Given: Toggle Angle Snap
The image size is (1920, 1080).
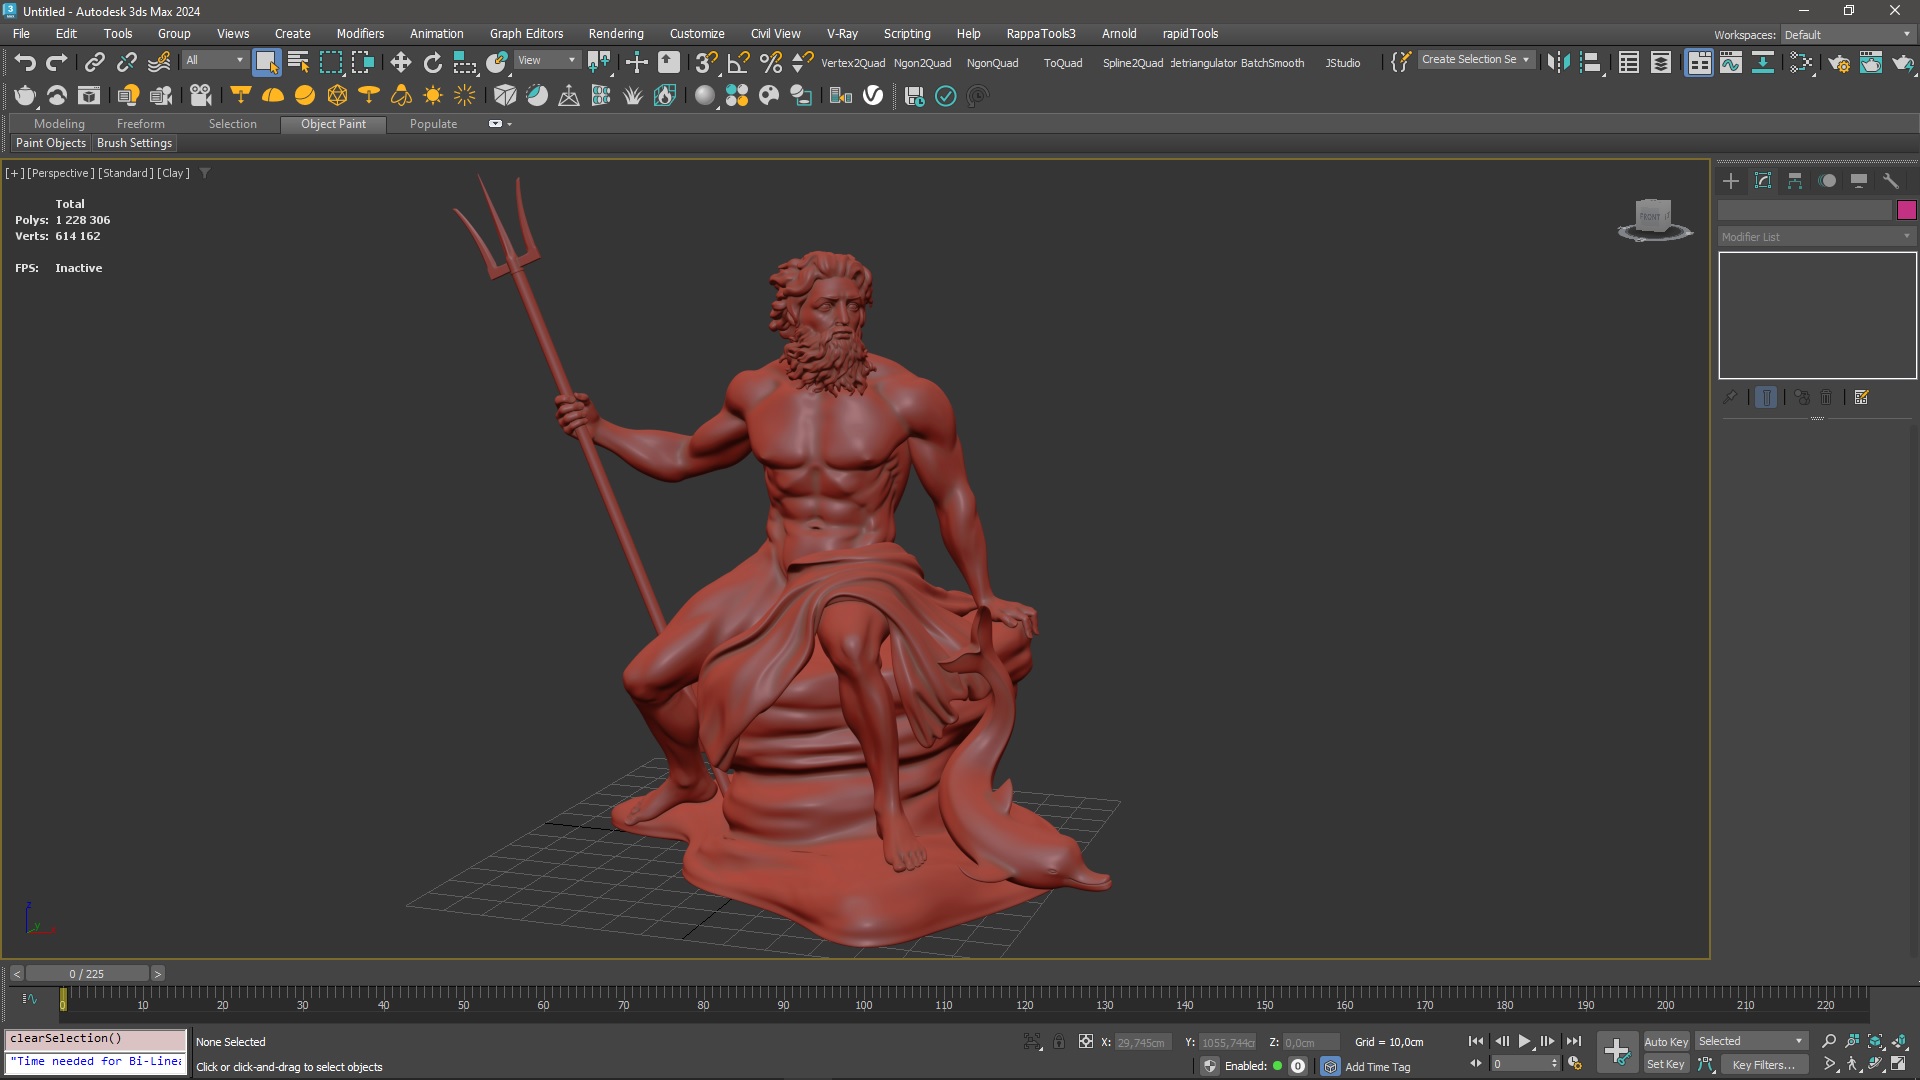Looking at the screenshot, I should pos(738,62).
